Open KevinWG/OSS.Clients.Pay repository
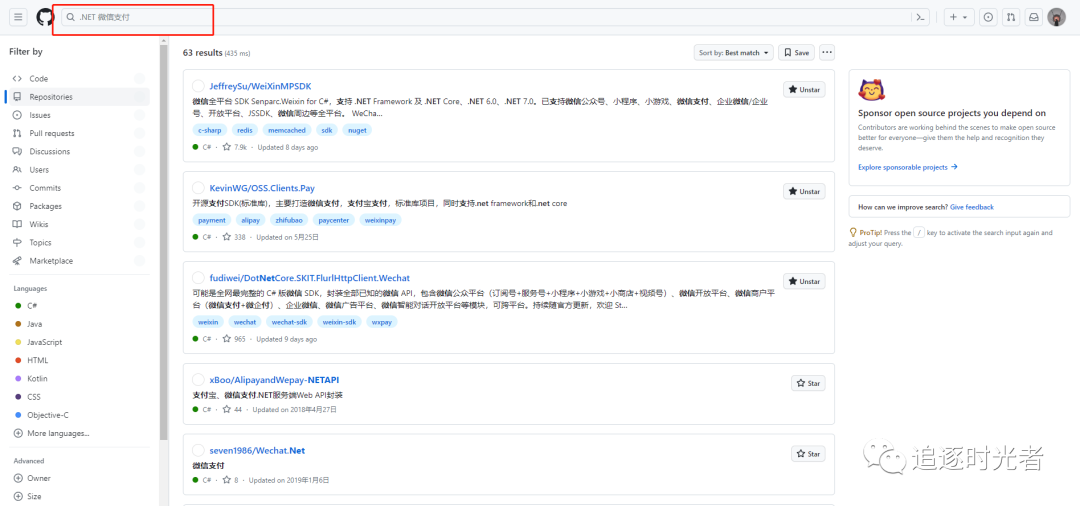Viewport: 1080px width, 506px height. tap(262, 188)
